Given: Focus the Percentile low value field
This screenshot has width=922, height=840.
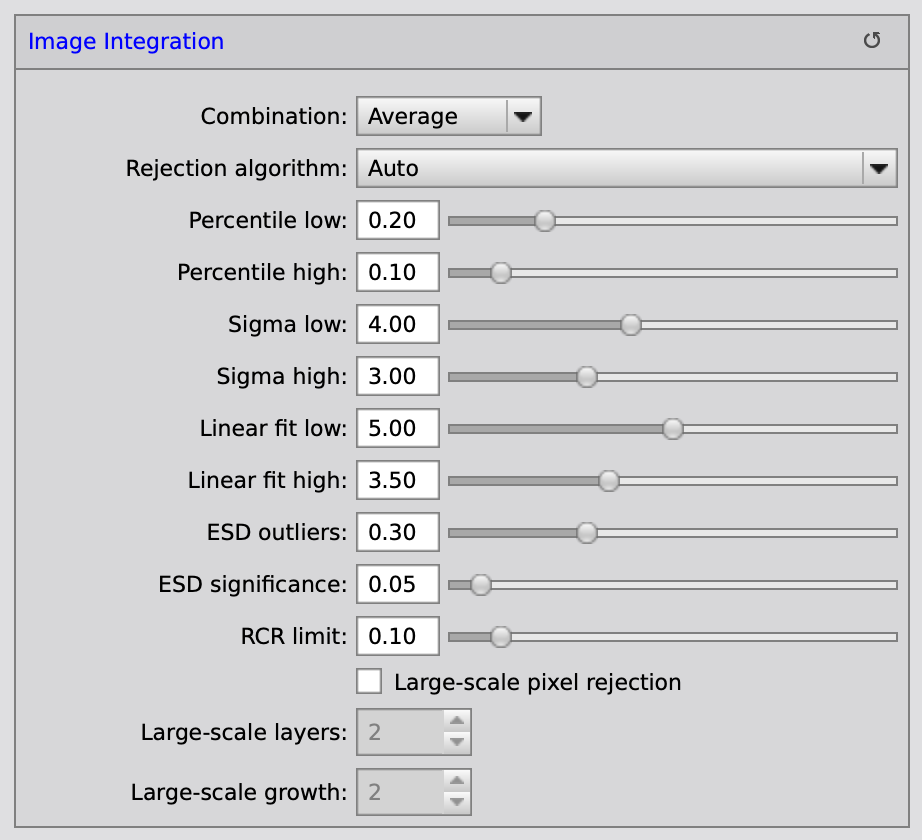Looking at the screenshot, I should tap(398, 220).
